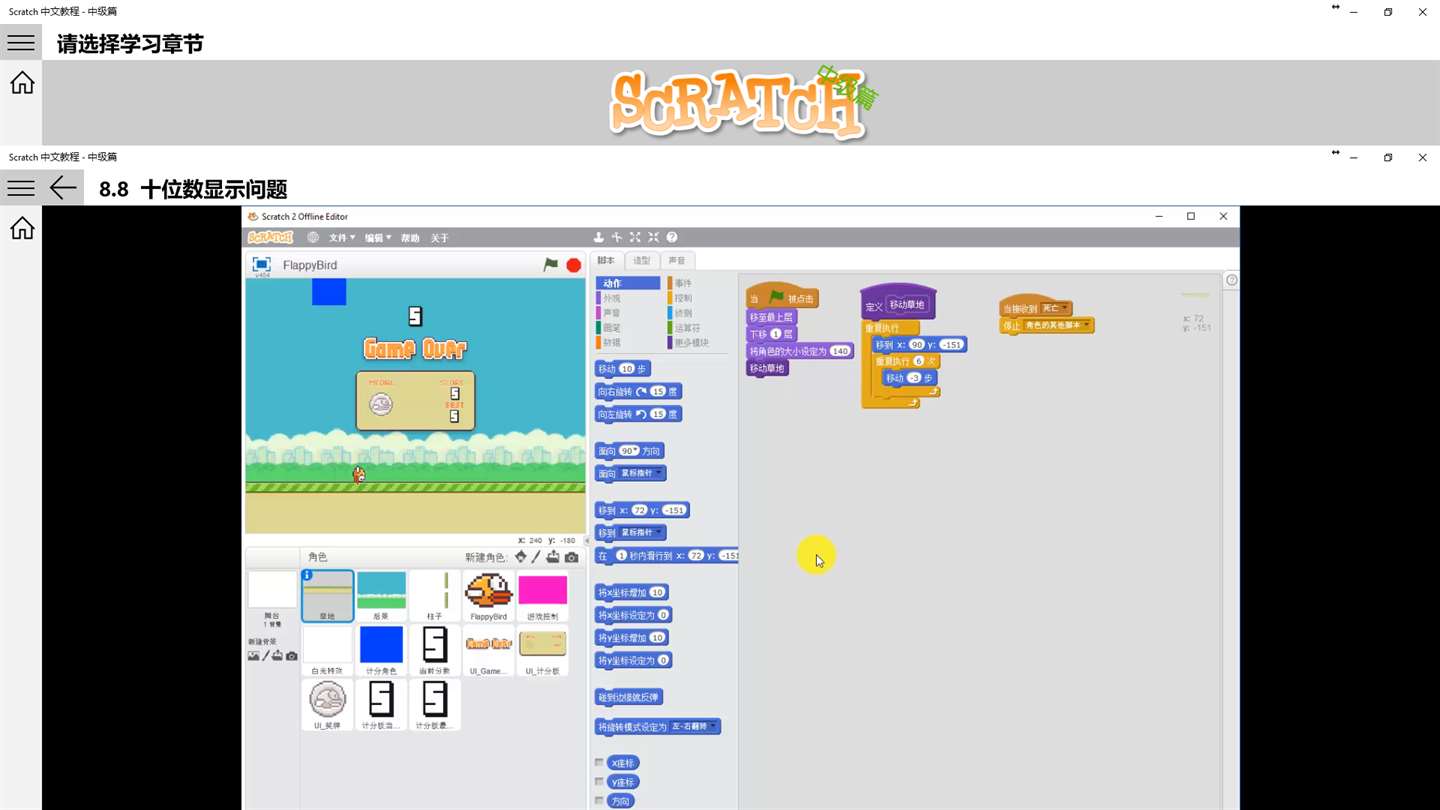Image resolution: width=1440 pixels, height=810 pixels.
Task: Click the 碰到边缘就反弹 block
Action: pyautogui.click(x=629, y=697)
